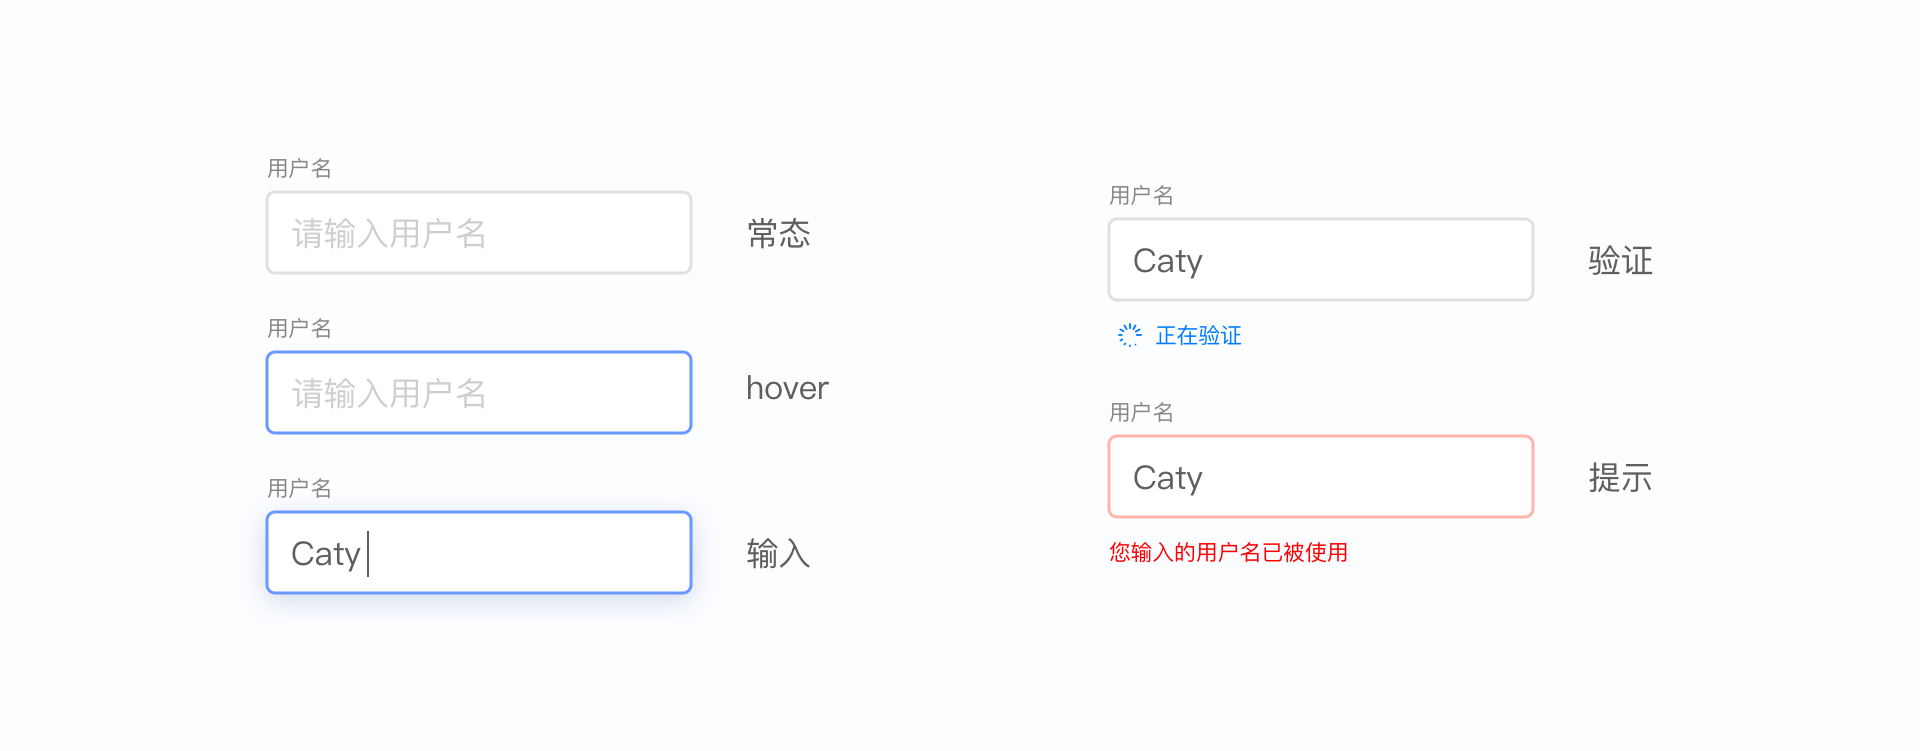This screenshot has height=751, width=1920.
Task: Click 用户名 label above the hover-state field
Action: pos(299,328)
